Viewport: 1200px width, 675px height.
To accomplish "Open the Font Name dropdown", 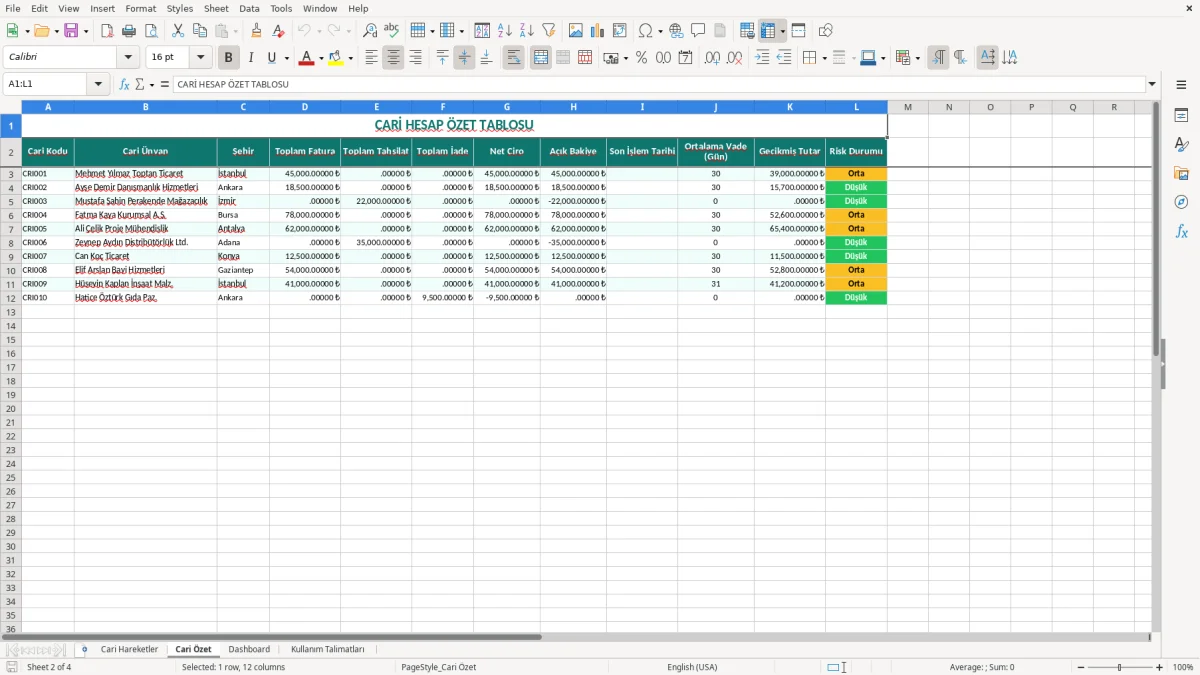I will [x=128, y=58].
